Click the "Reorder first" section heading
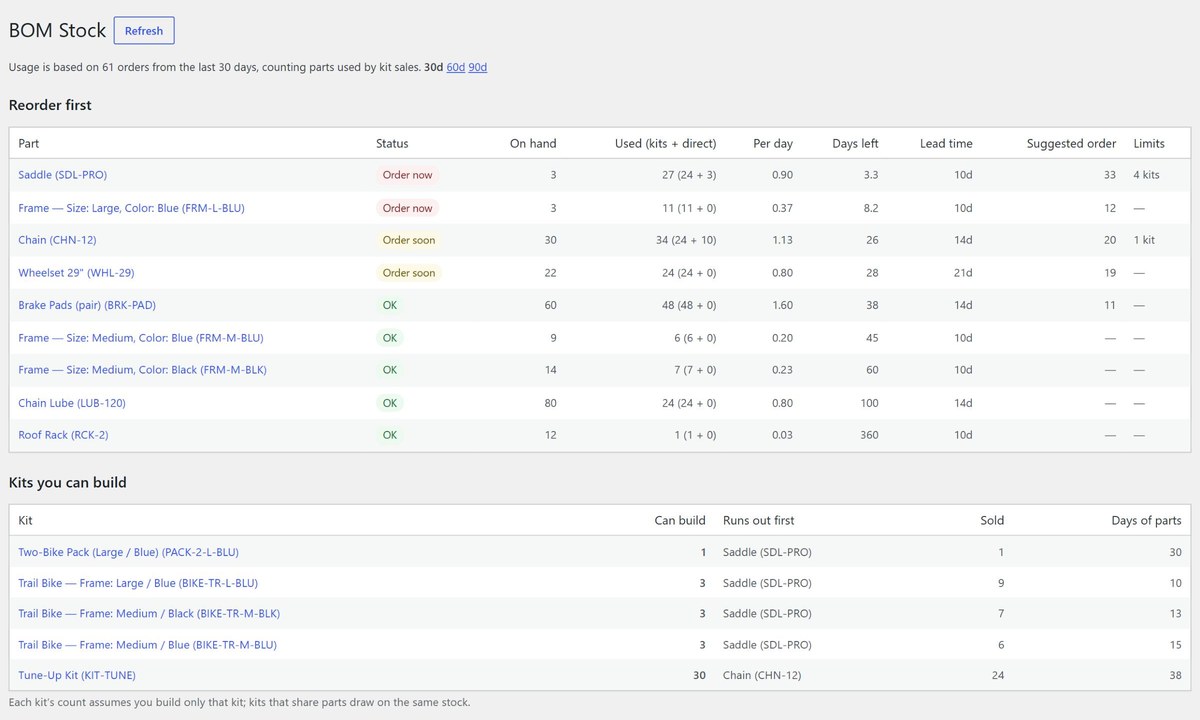 50,105
